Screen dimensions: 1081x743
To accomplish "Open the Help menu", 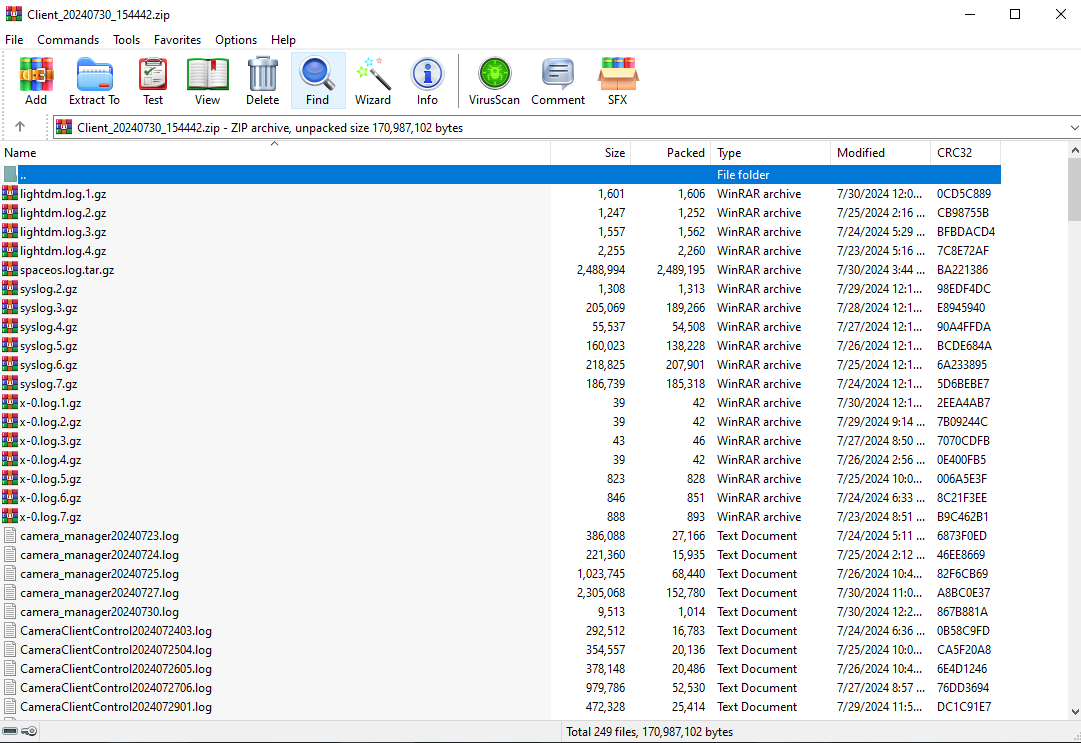I will (x=283, y=40).
